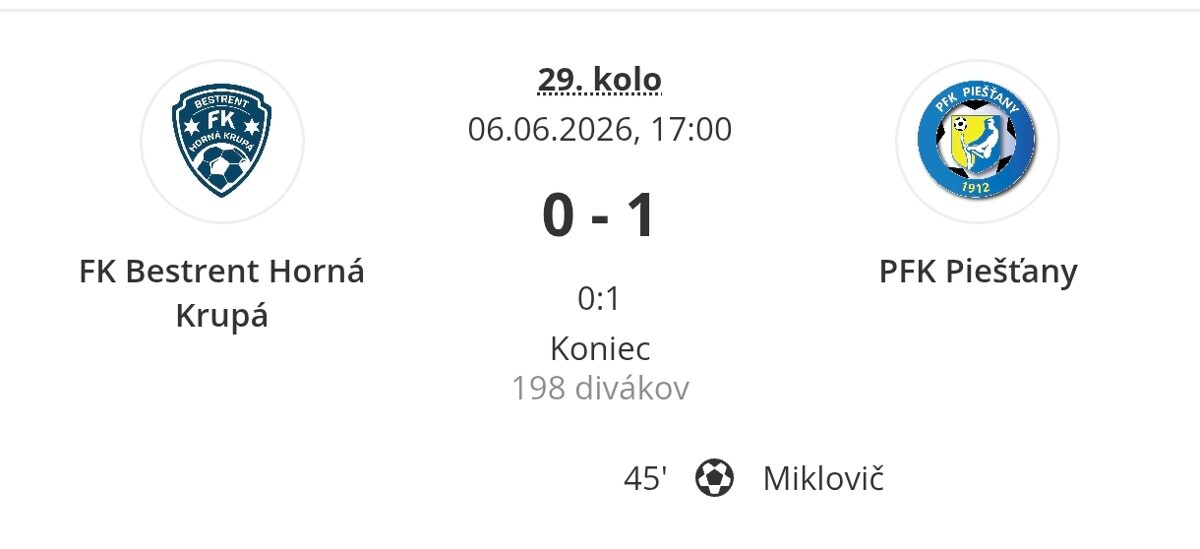The height and width of the screenshot is (549, 1200).
Task: Click the 17:00 kickoff time
Action: coord(690,129)
